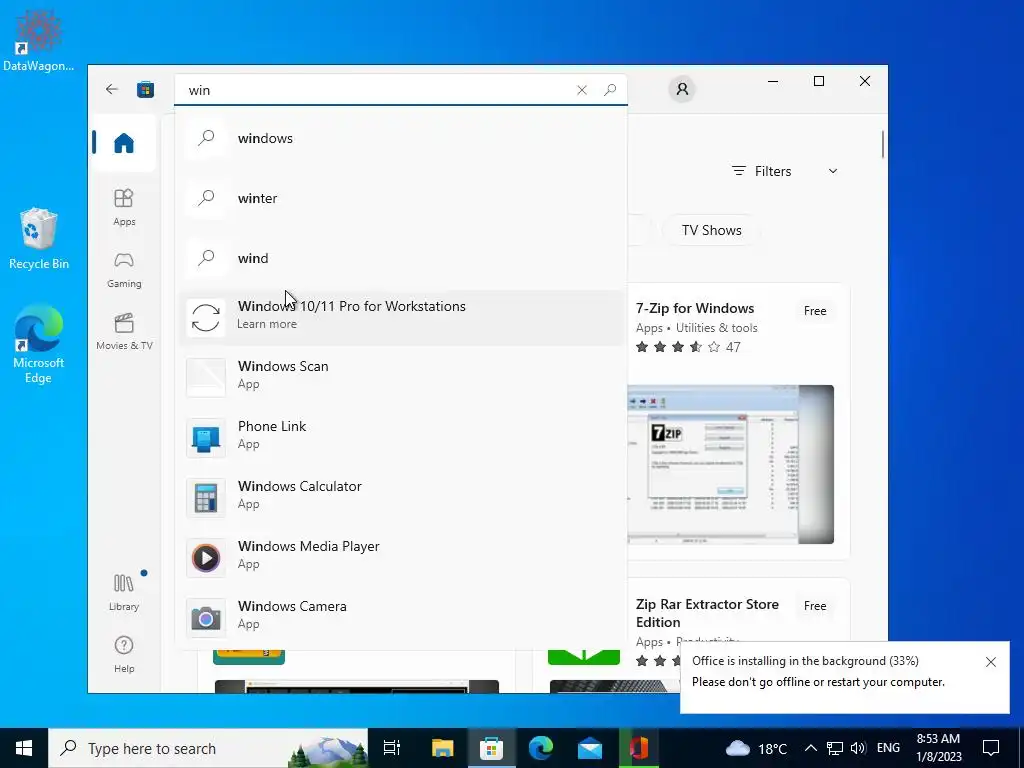Image resolution: width=1024 pixels, height=768 pixels.
Task: Click the Microsoft Store logo icon
Action: pos(145,89)
